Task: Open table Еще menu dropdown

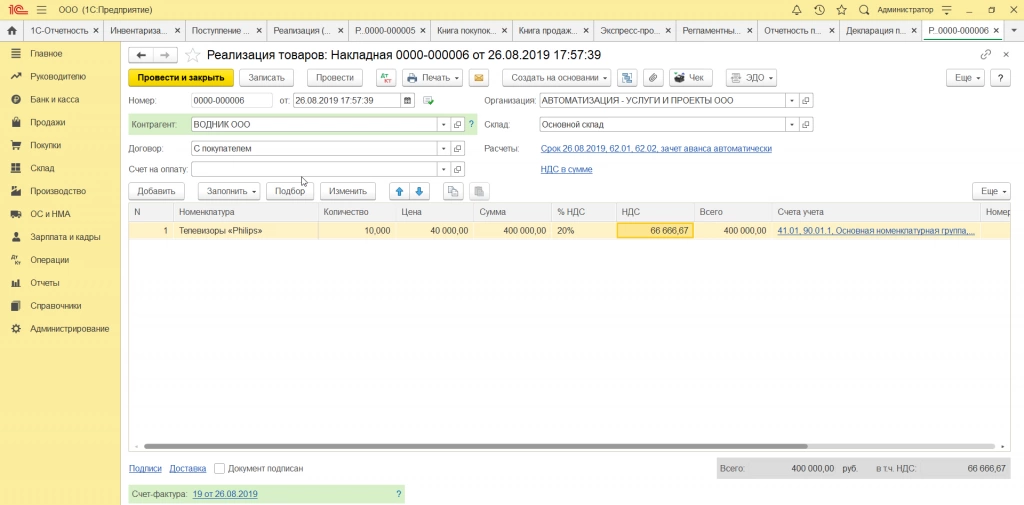Action: (991, 191)
